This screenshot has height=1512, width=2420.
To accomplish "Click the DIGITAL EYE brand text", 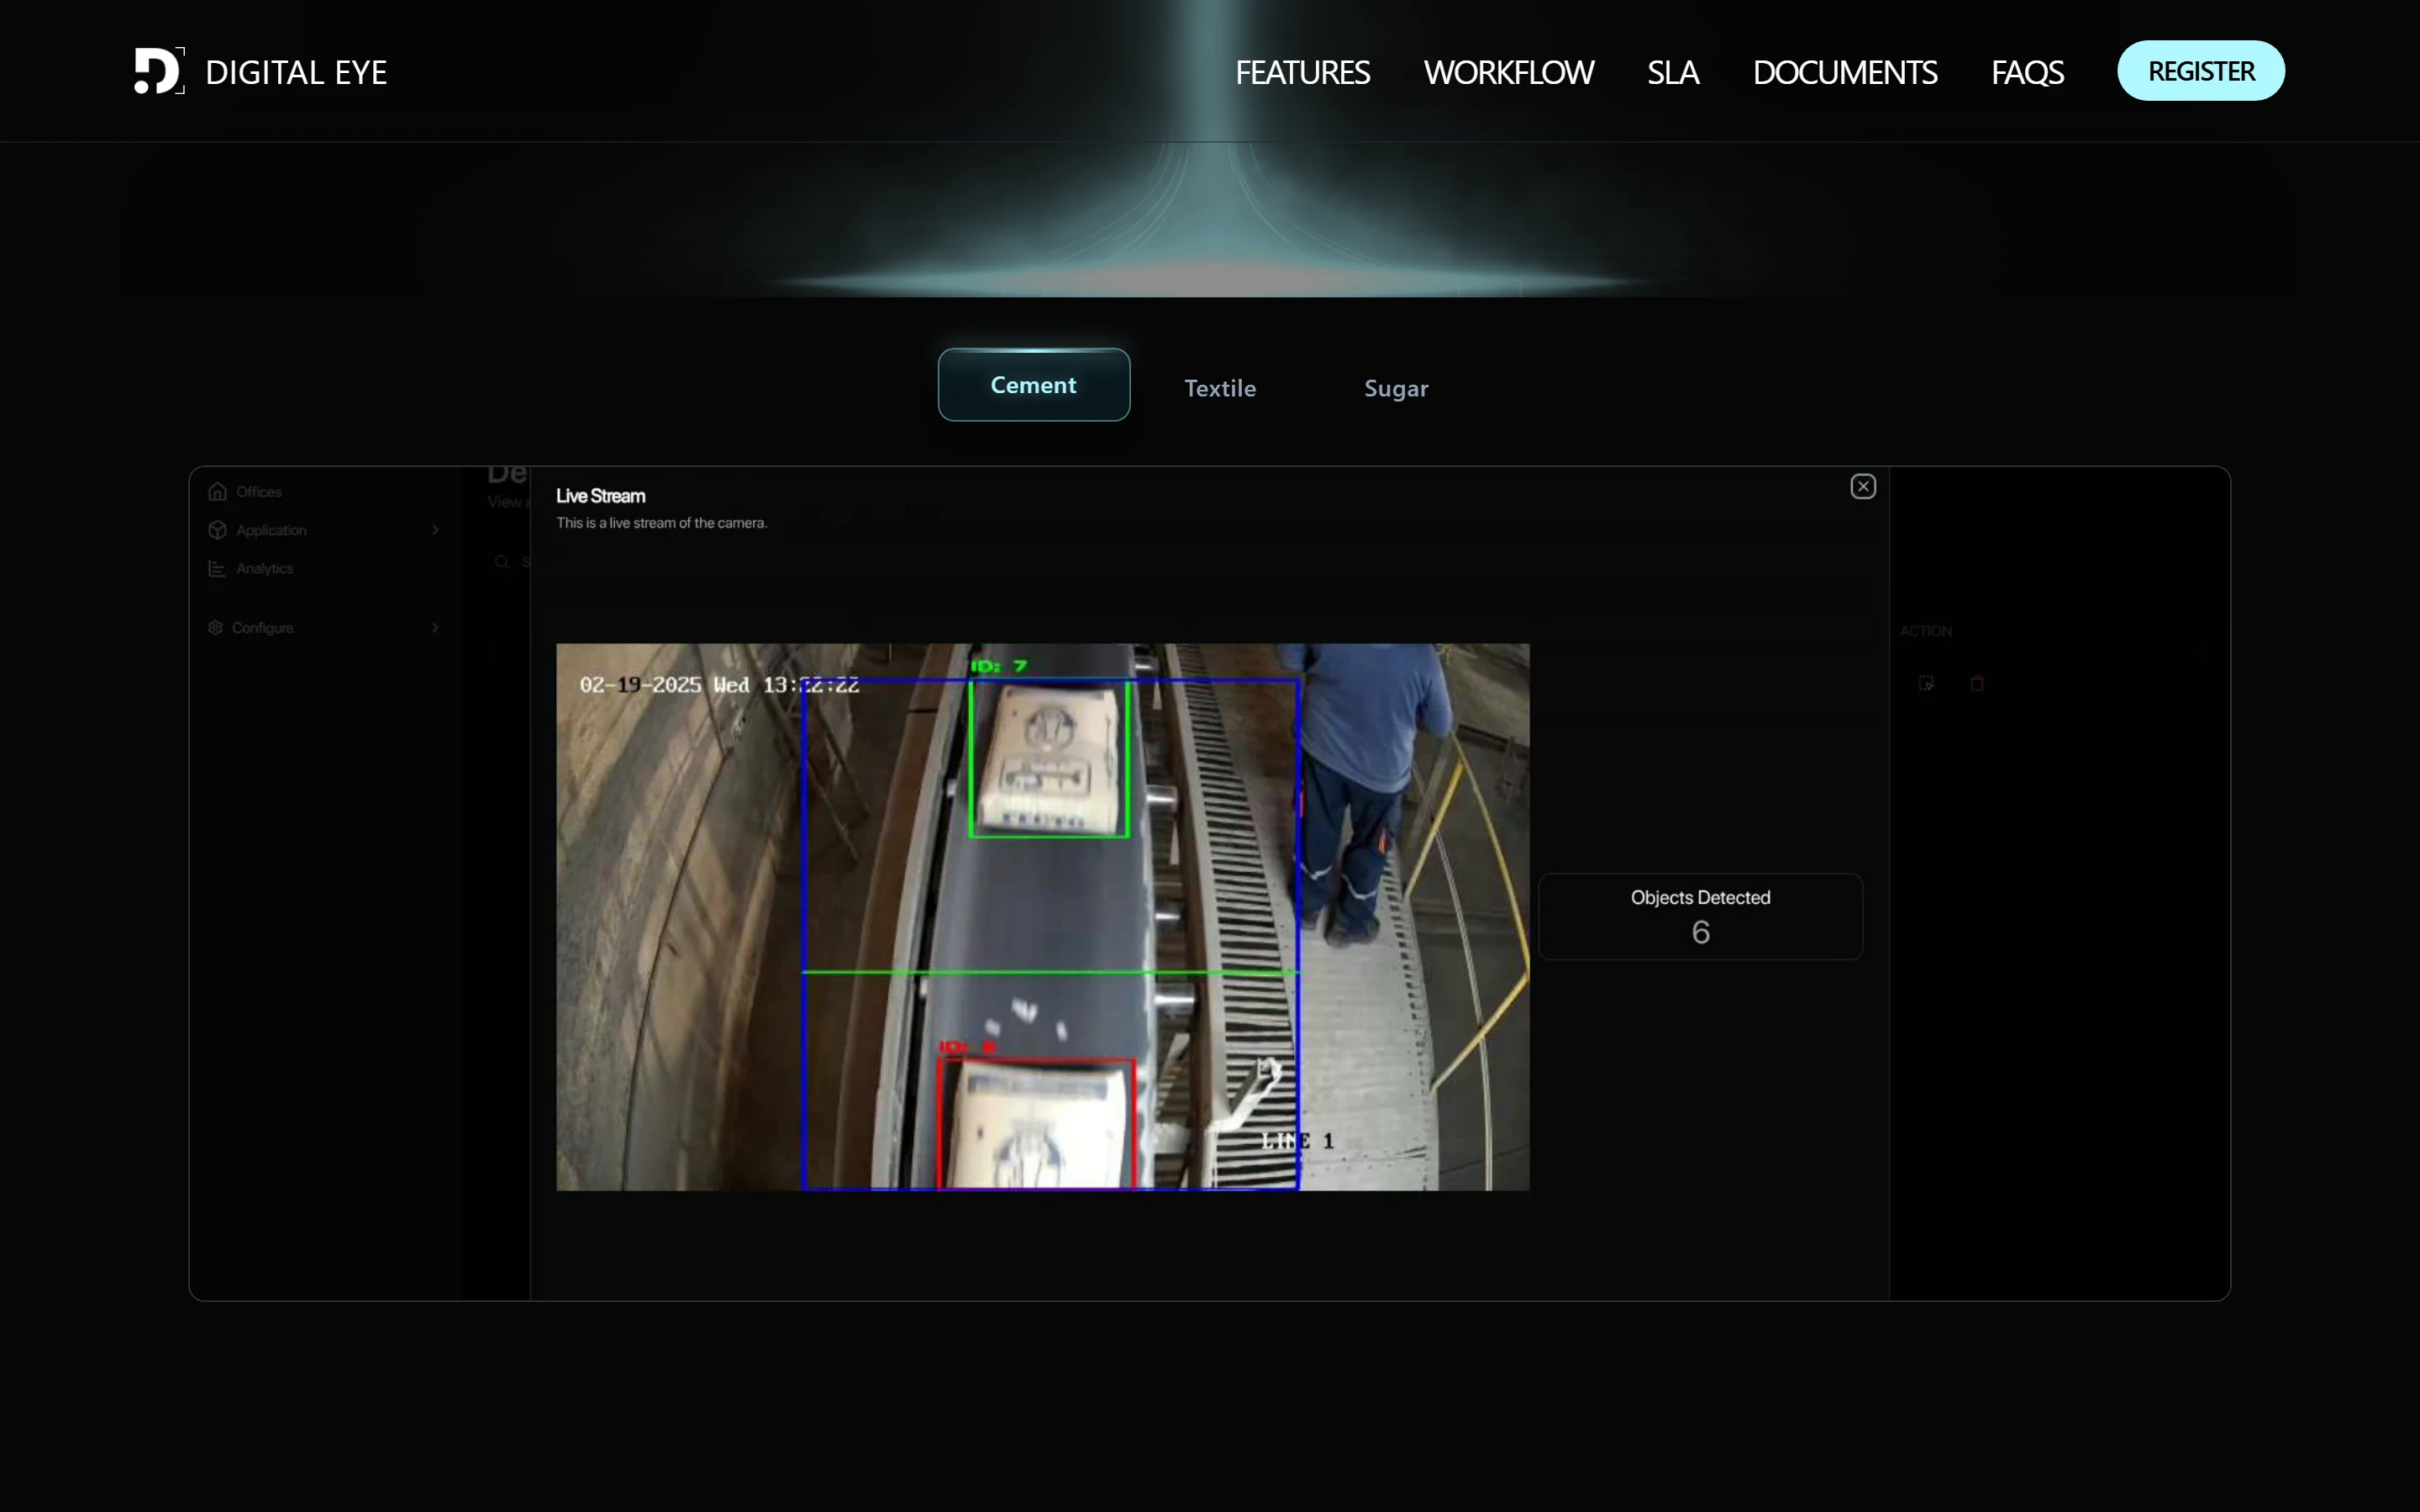I will point(296,72).
